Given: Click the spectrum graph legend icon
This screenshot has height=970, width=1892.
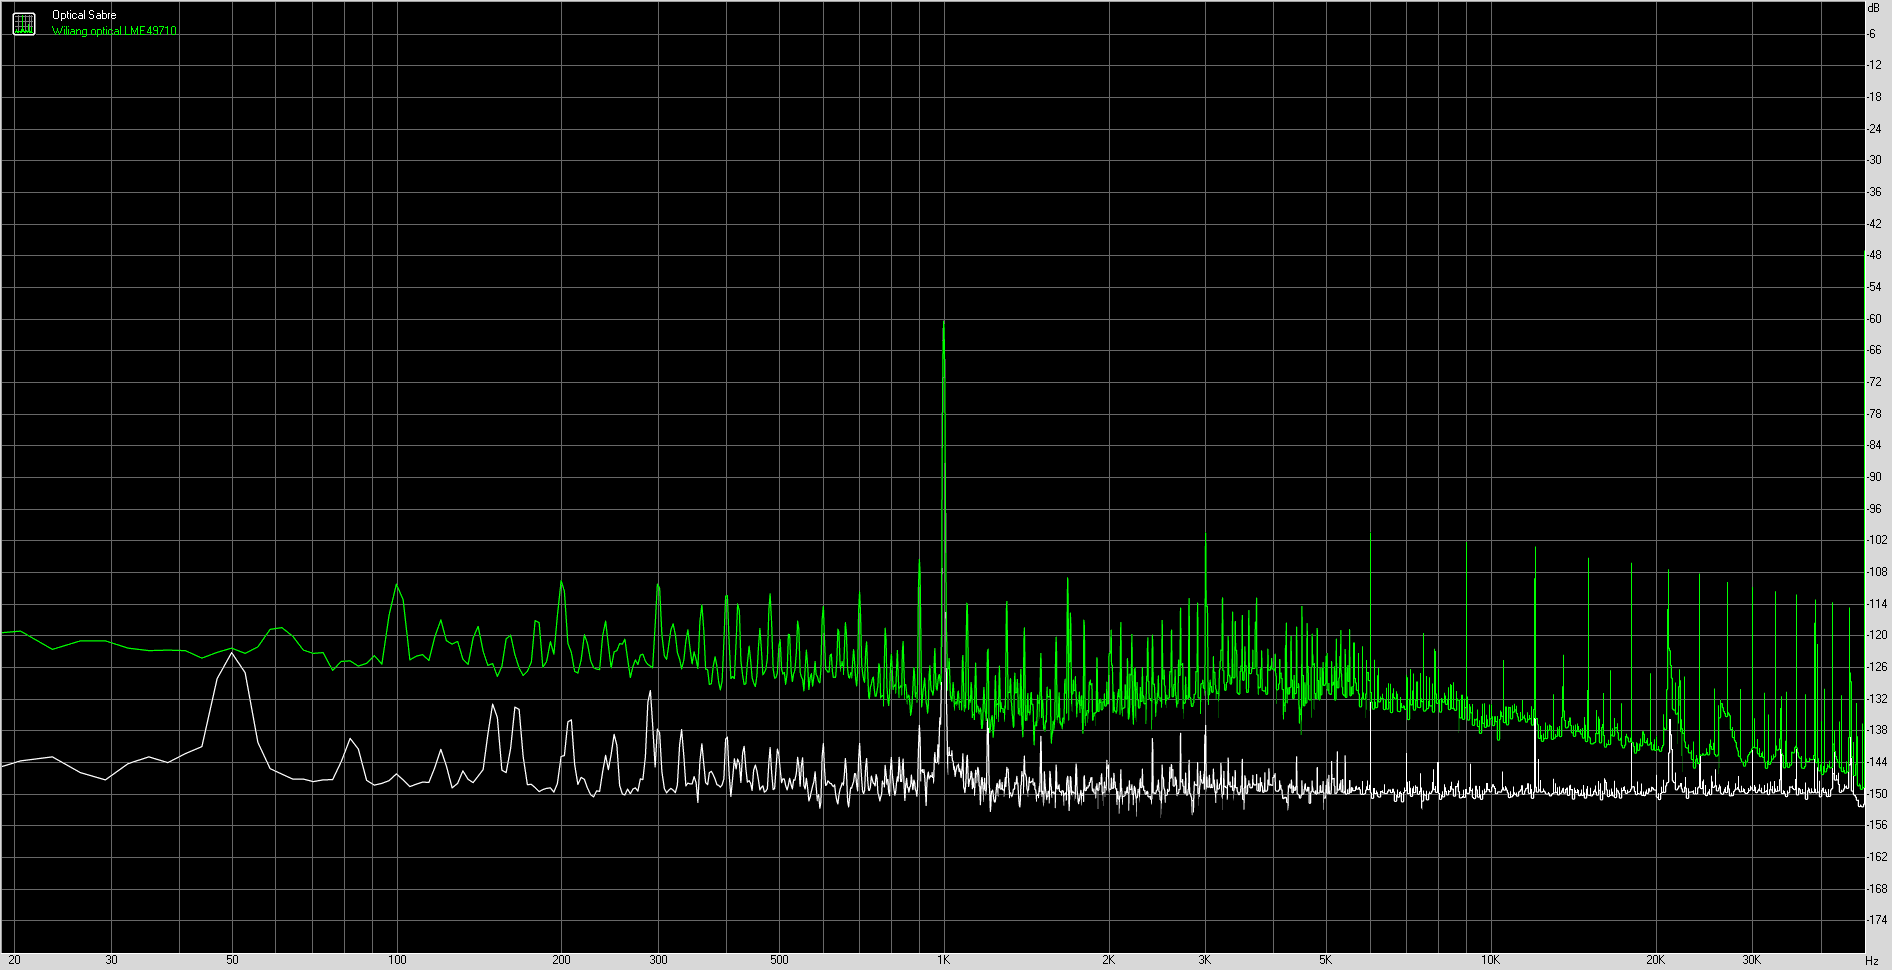Looking at the screenshot, I should (24, 23).
